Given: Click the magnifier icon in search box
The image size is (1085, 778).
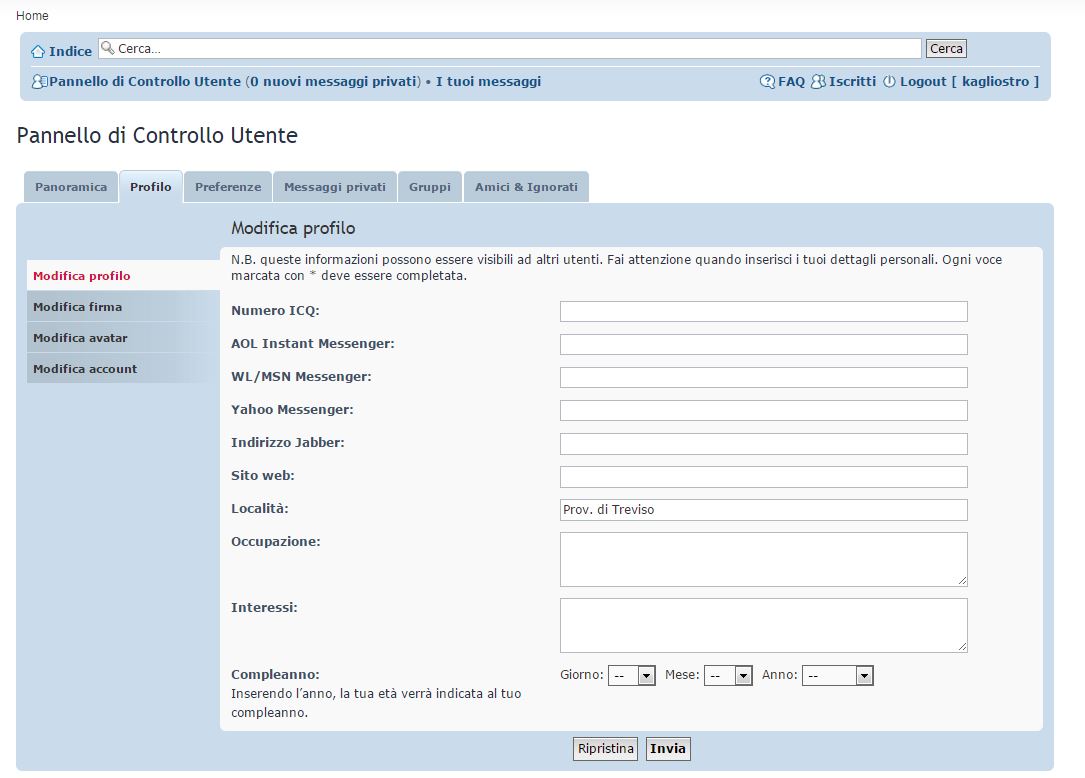Looking at the screenshot, I should [x=108, y=48].
